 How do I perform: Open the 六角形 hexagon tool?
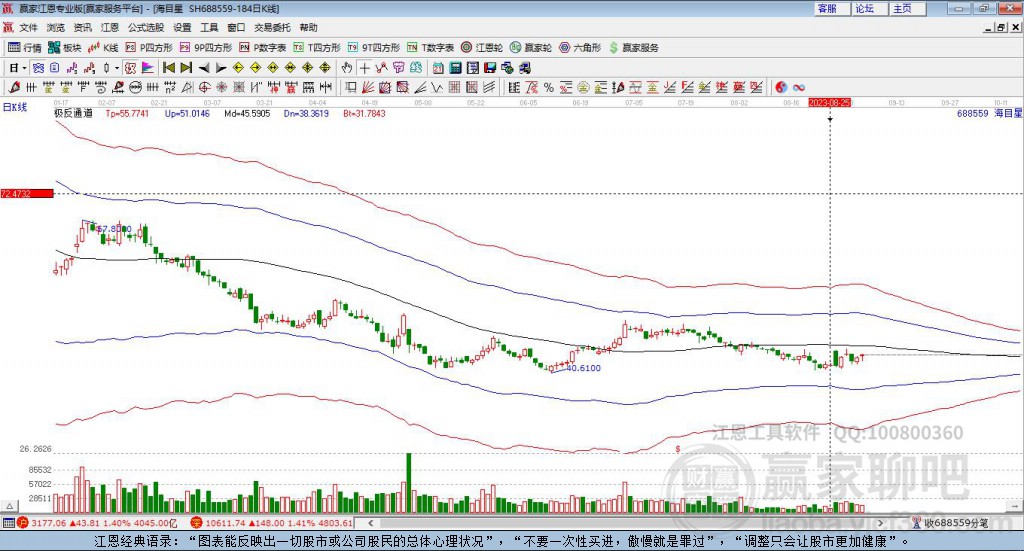coord(580,47)
